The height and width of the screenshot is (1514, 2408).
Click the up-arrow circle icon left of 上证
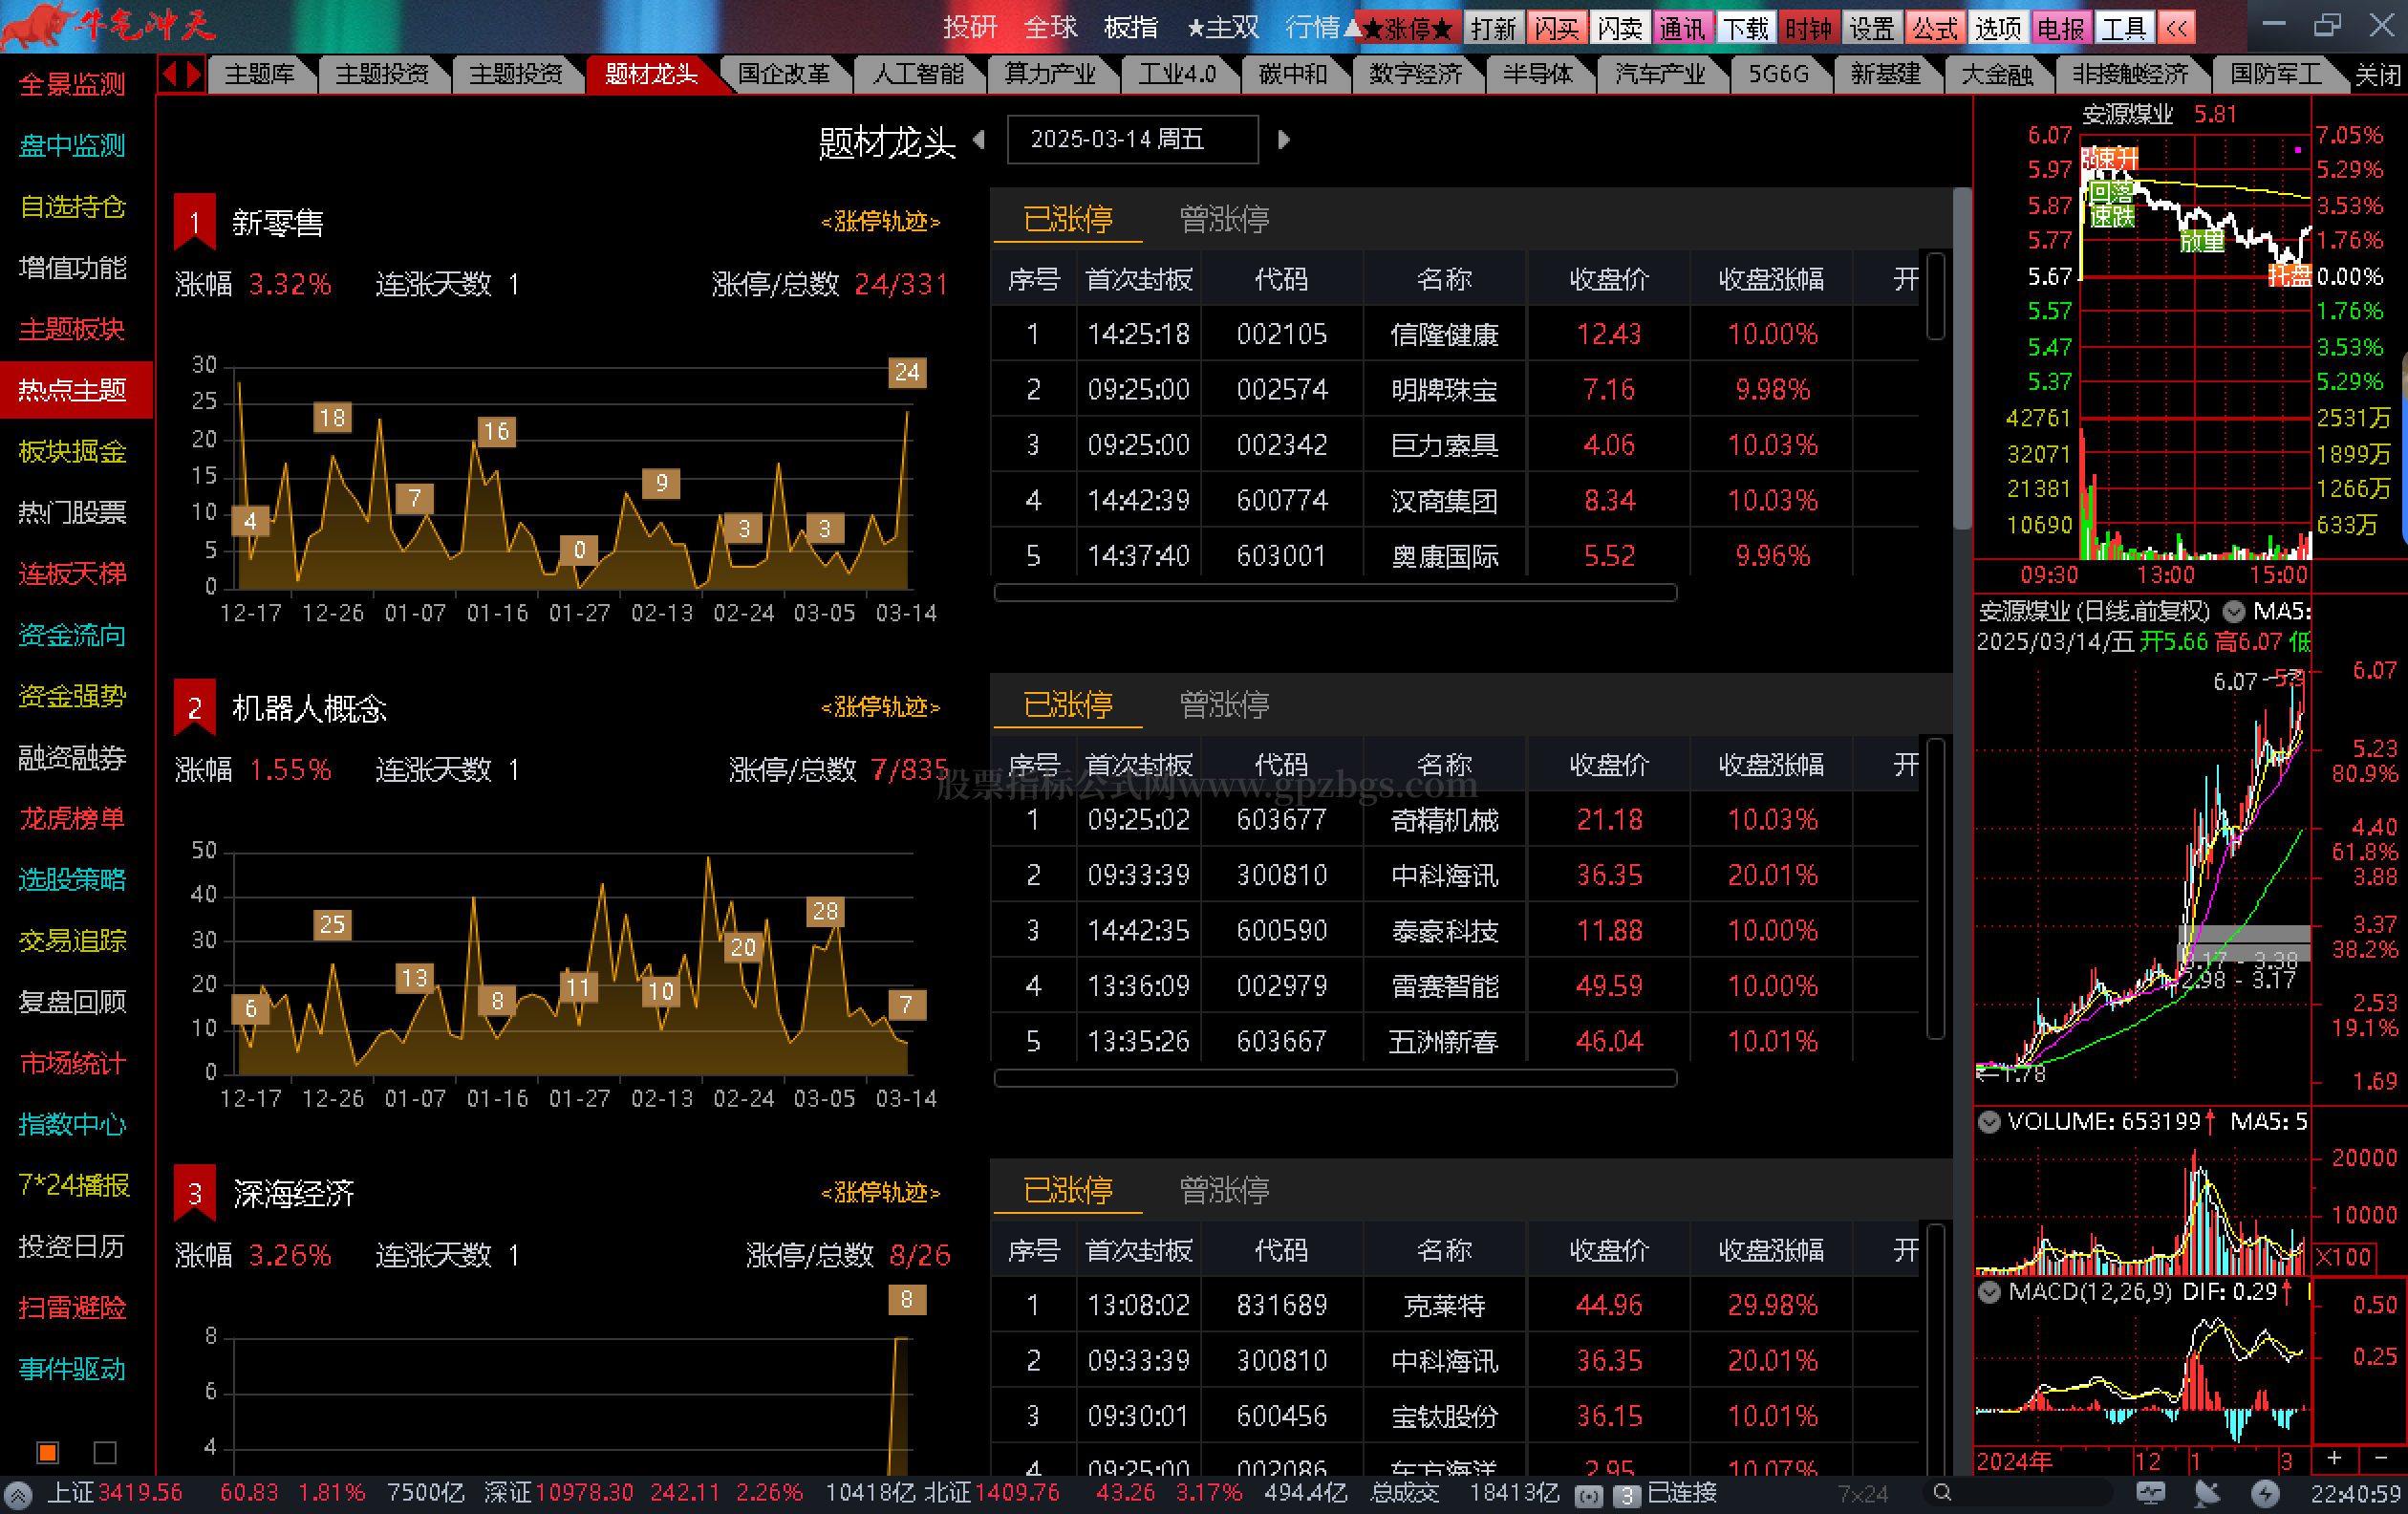[18, 1495]
